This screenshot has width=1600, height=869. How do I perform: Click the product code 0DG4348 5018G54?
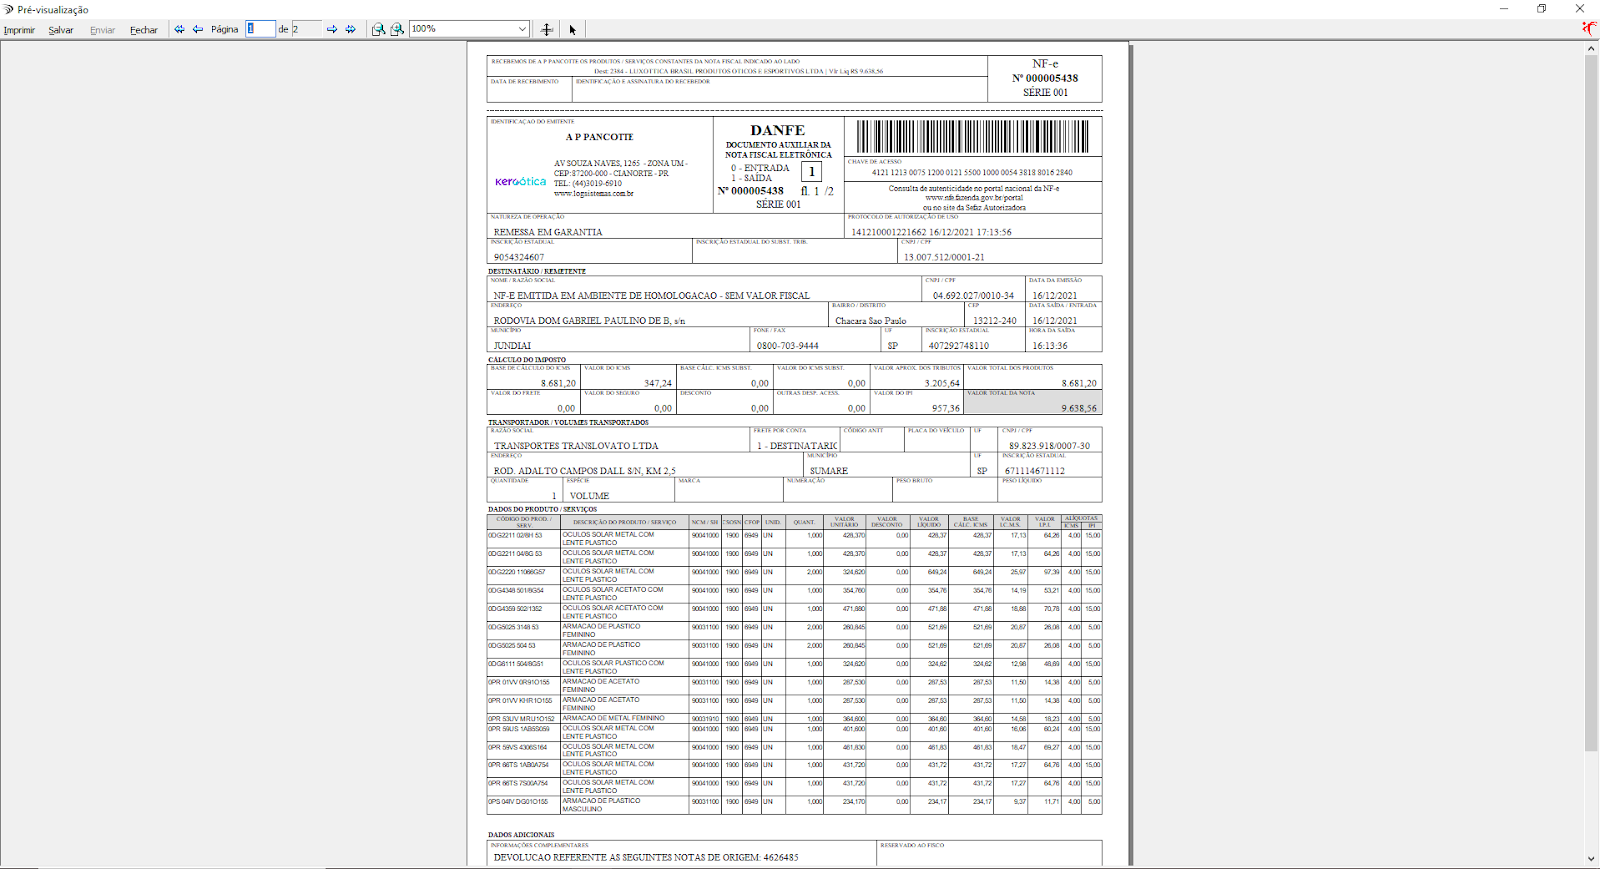pos(516,590)
